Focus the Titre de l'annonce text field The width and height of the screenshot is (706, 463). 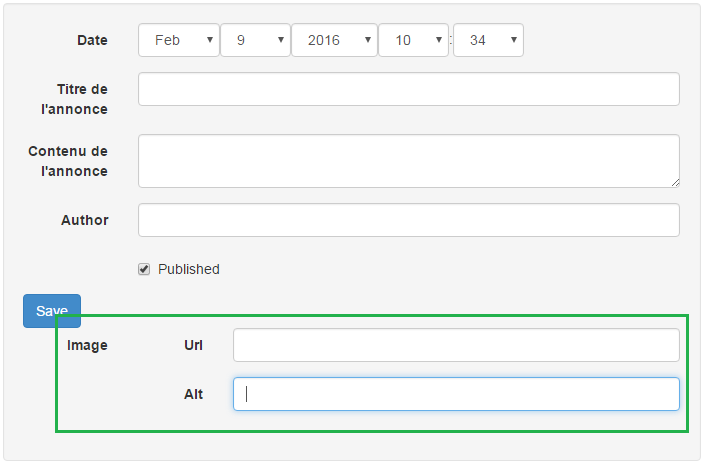coord(409,89)
